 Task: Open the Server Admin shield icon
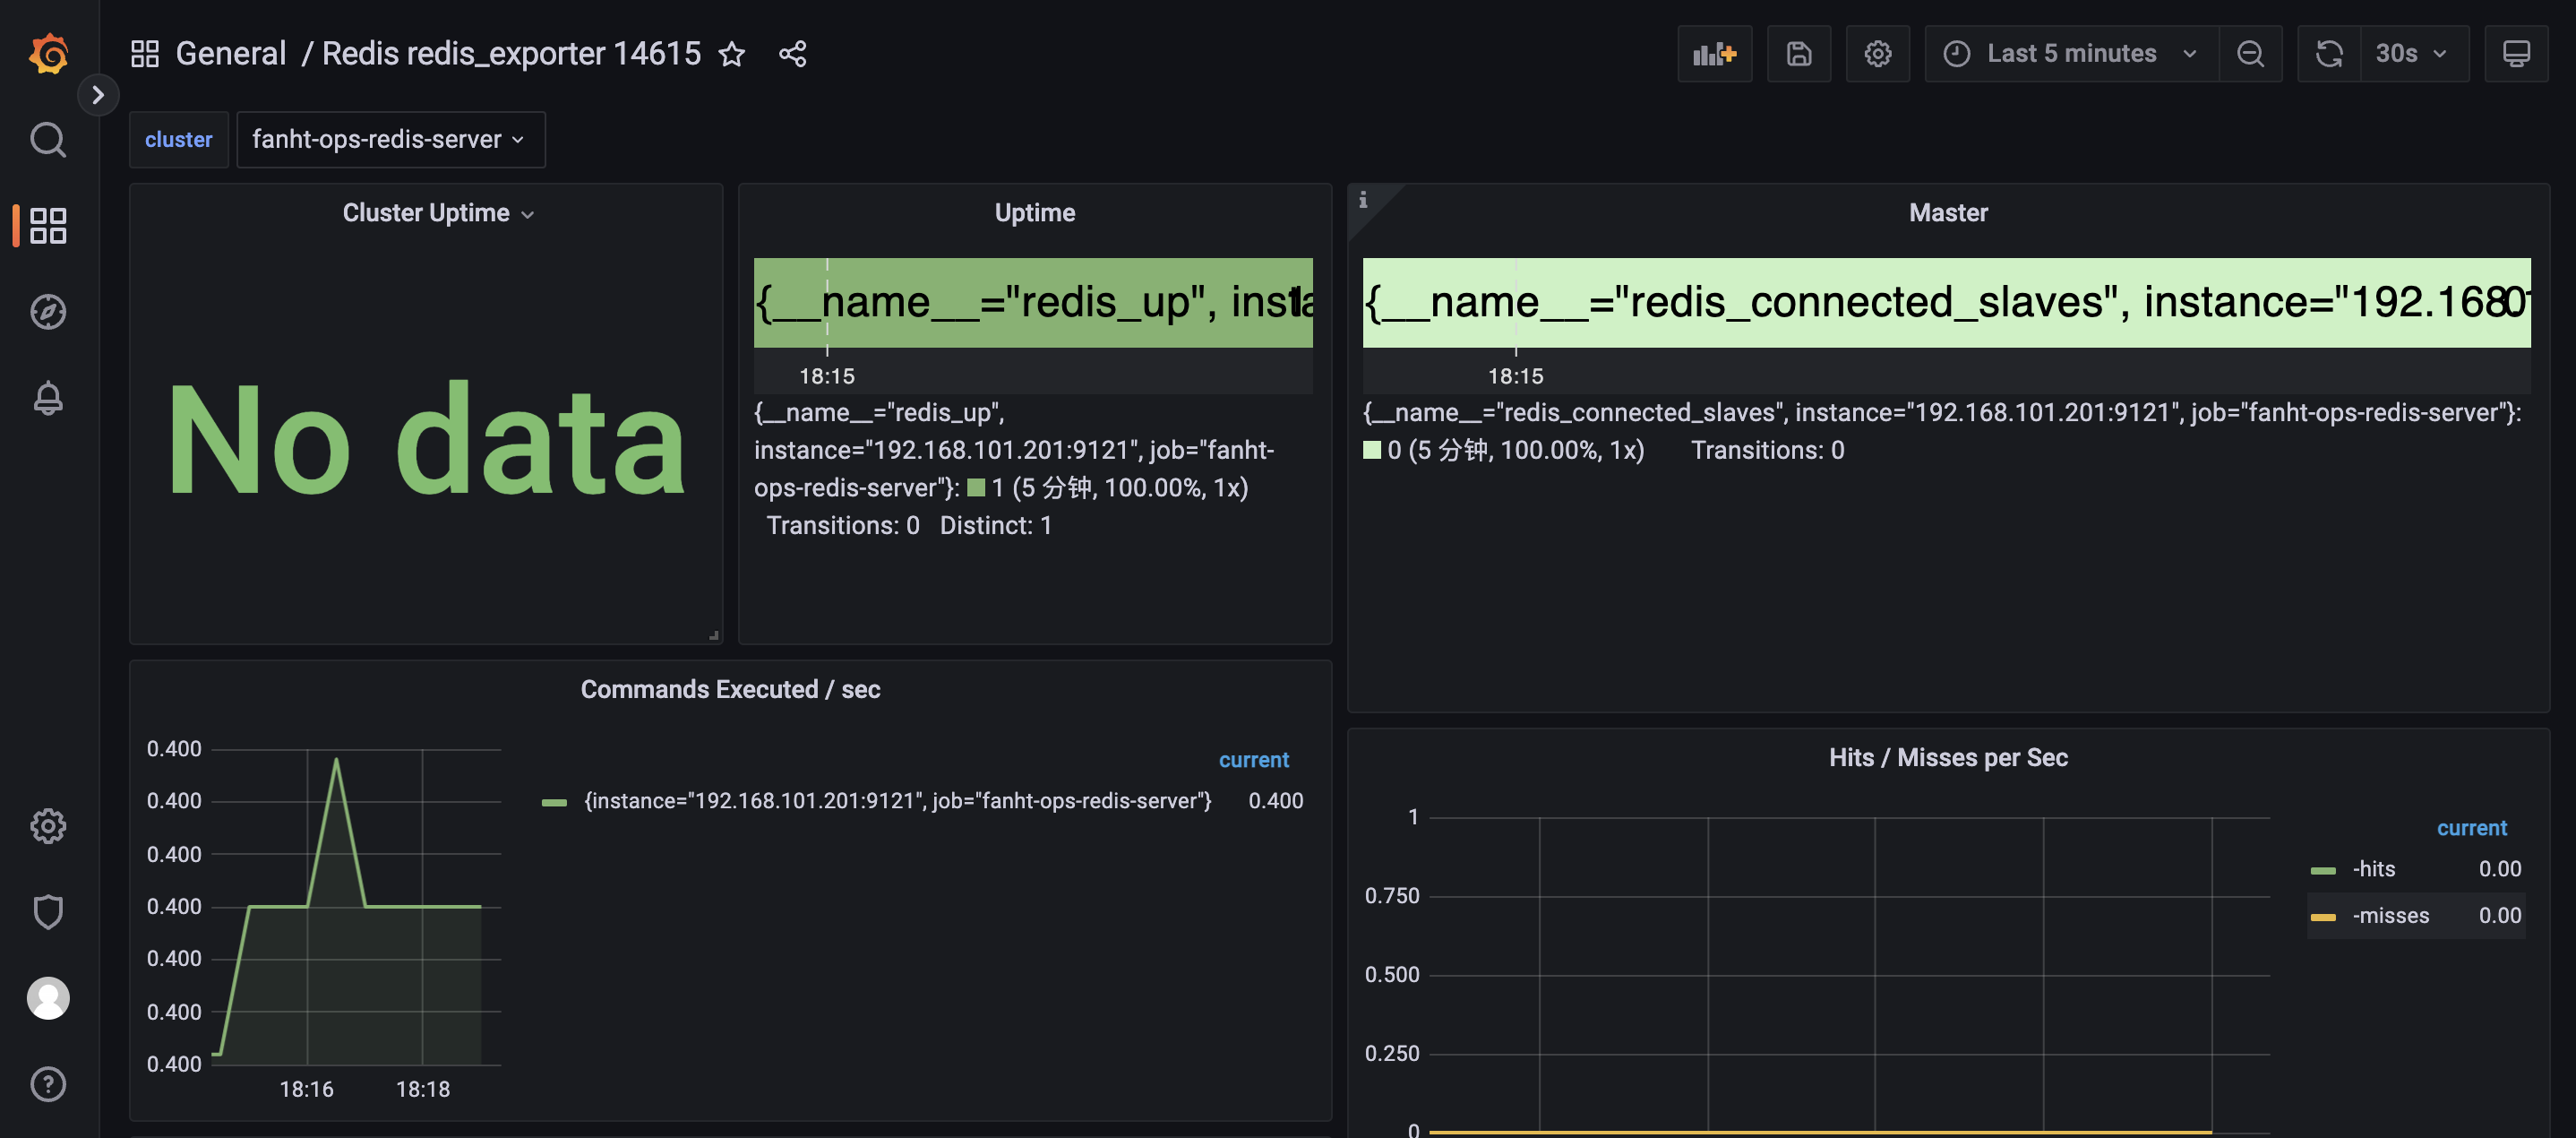(48, 912)
